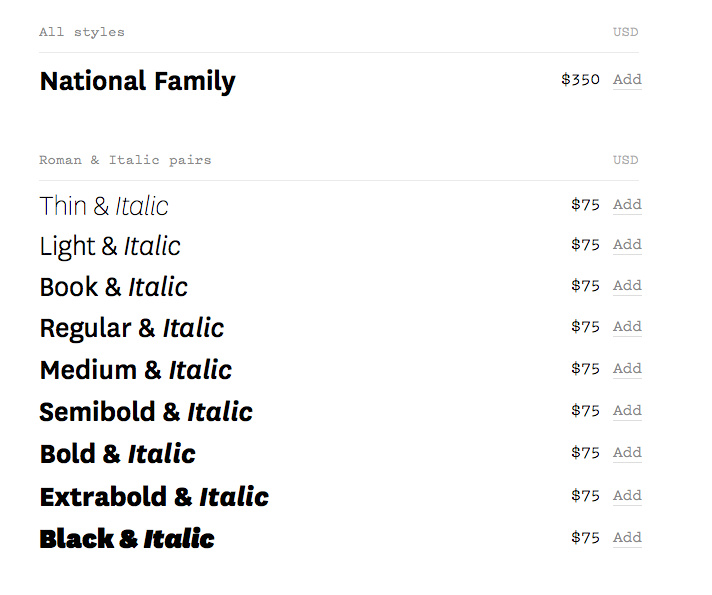Click the Medium & Italic style name
712x595 pixels.
(x=135, y=370)
